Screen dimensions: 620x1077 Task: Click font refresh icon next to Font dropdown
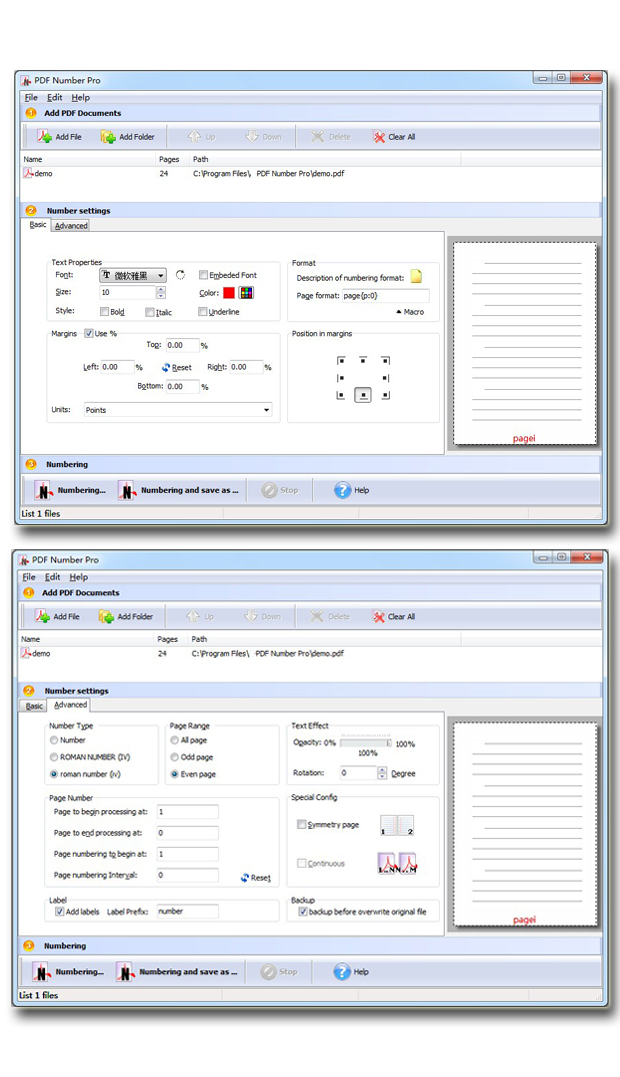[180, 275]
